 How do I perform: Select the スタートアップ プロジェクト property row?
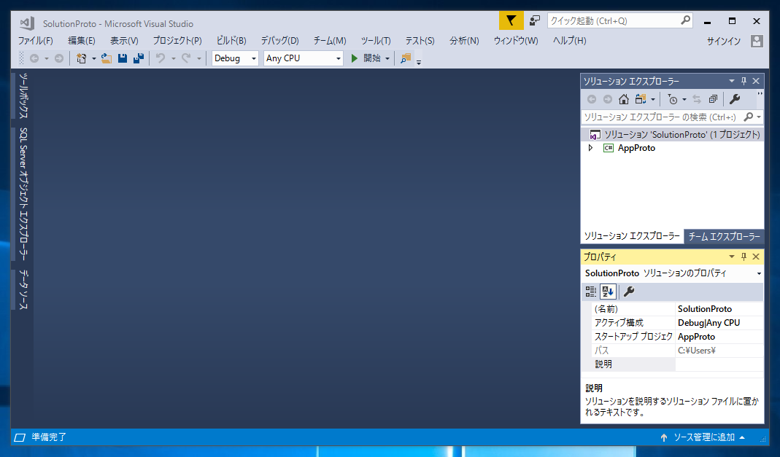[x=673, y=337]
